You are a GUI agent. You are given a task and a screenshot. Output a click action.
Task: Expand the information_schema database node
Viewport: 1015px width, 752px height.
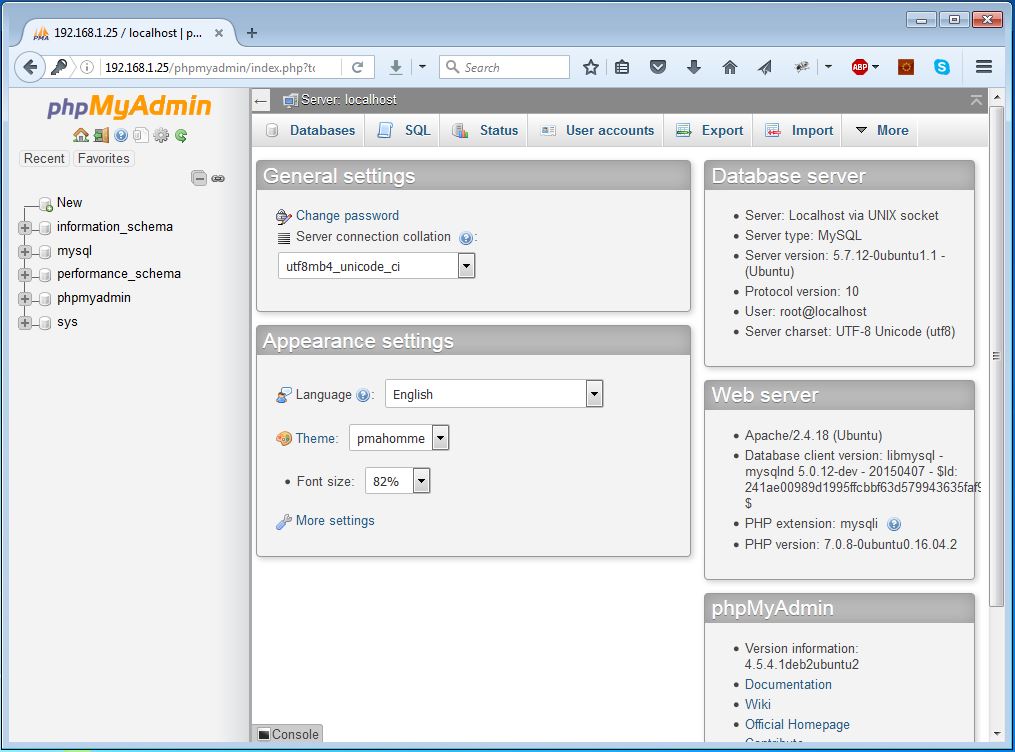tap(25, 228)
